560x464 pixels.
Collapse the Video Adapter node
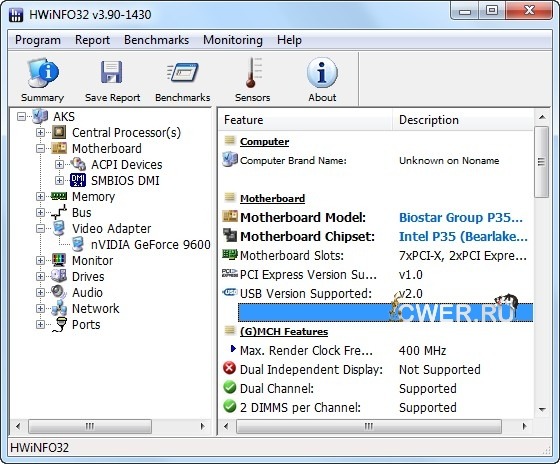[x=40, y=229]
